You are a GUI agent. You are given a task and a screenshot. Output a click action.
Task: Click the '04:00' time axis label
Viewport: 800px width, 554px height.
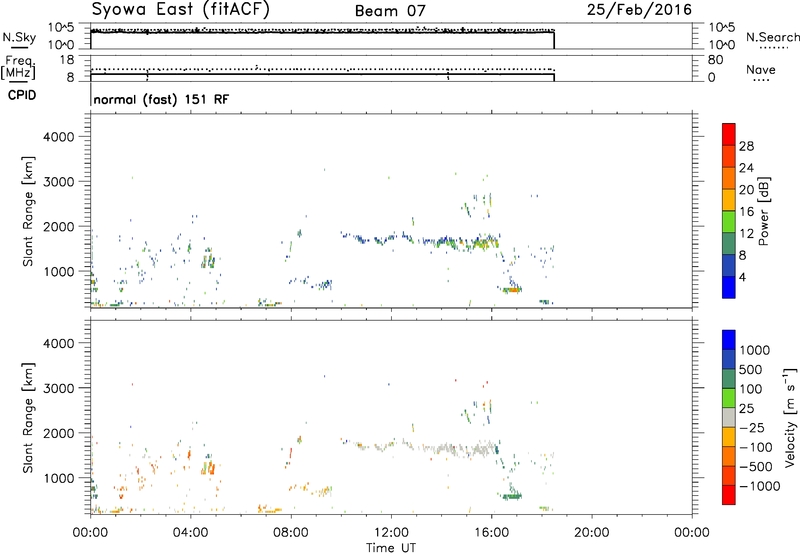[x=190, y=533]
